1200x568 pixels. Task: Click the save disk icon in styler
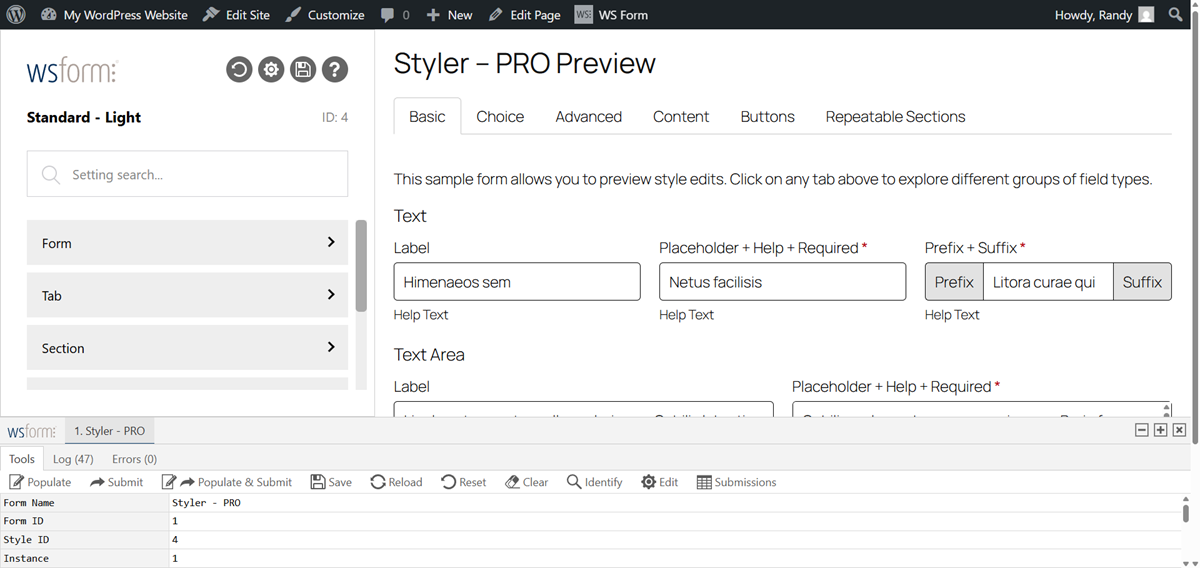(x=303, y=69)
